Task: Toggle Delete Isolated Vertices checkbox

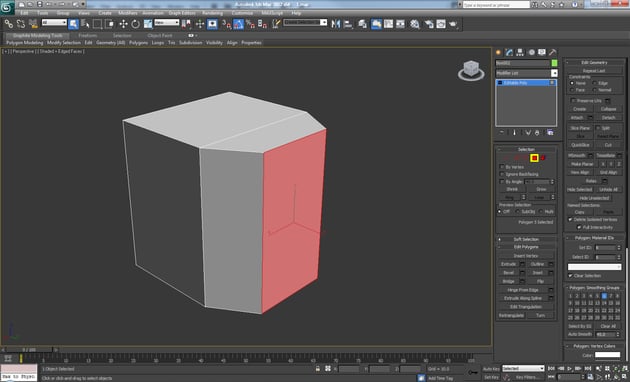Action: [x=570, y=220]
